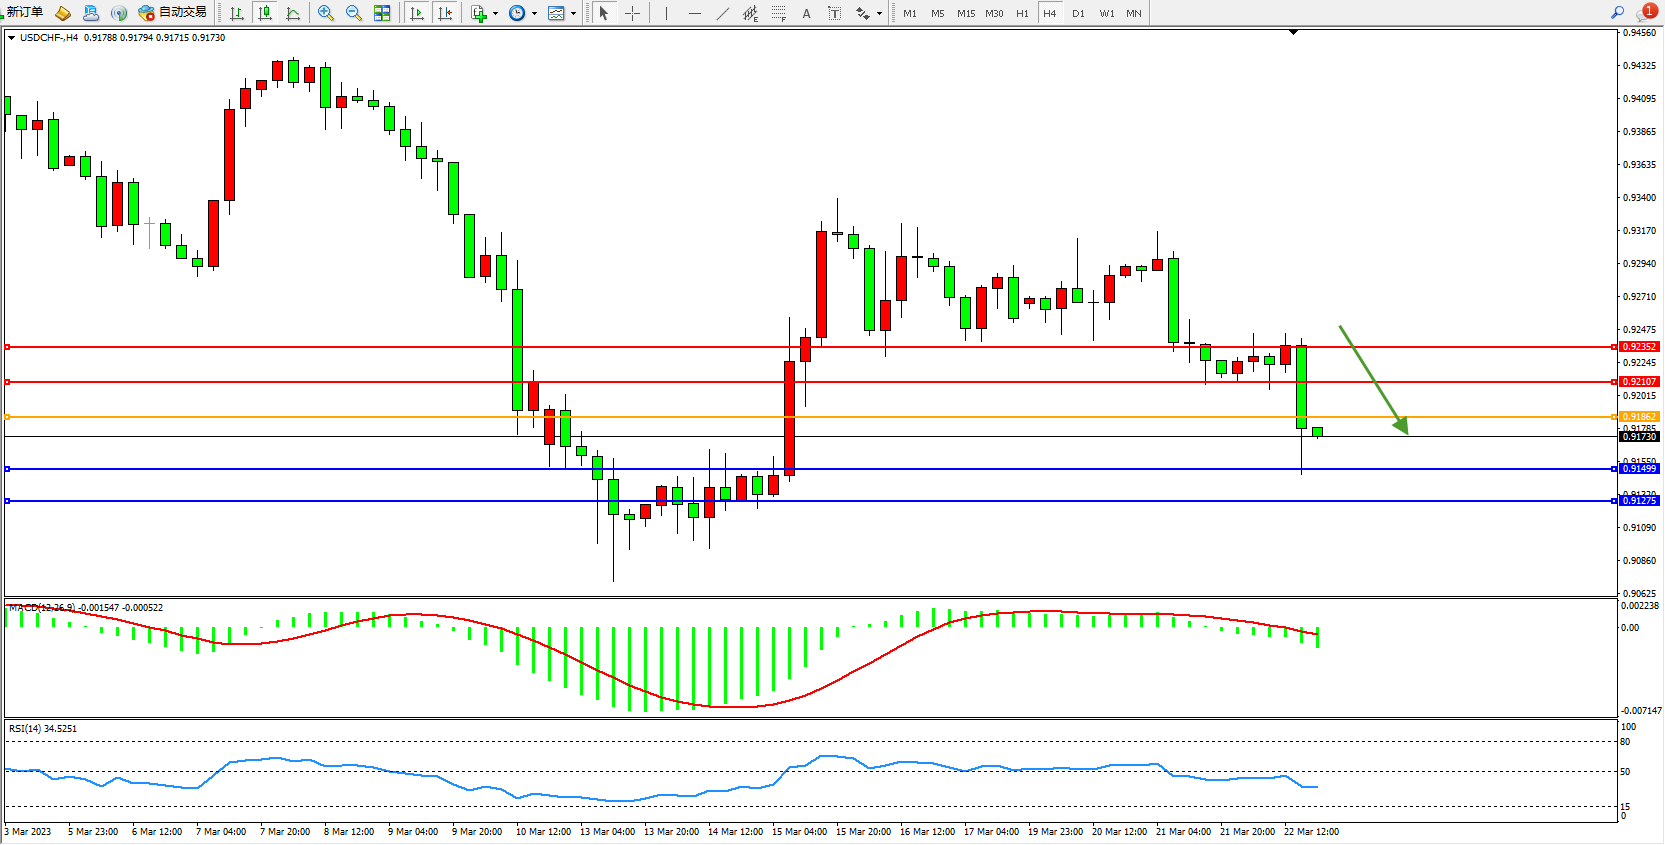
Task: Select the Fibonacci retracement tool
Action: coord(779,13)
